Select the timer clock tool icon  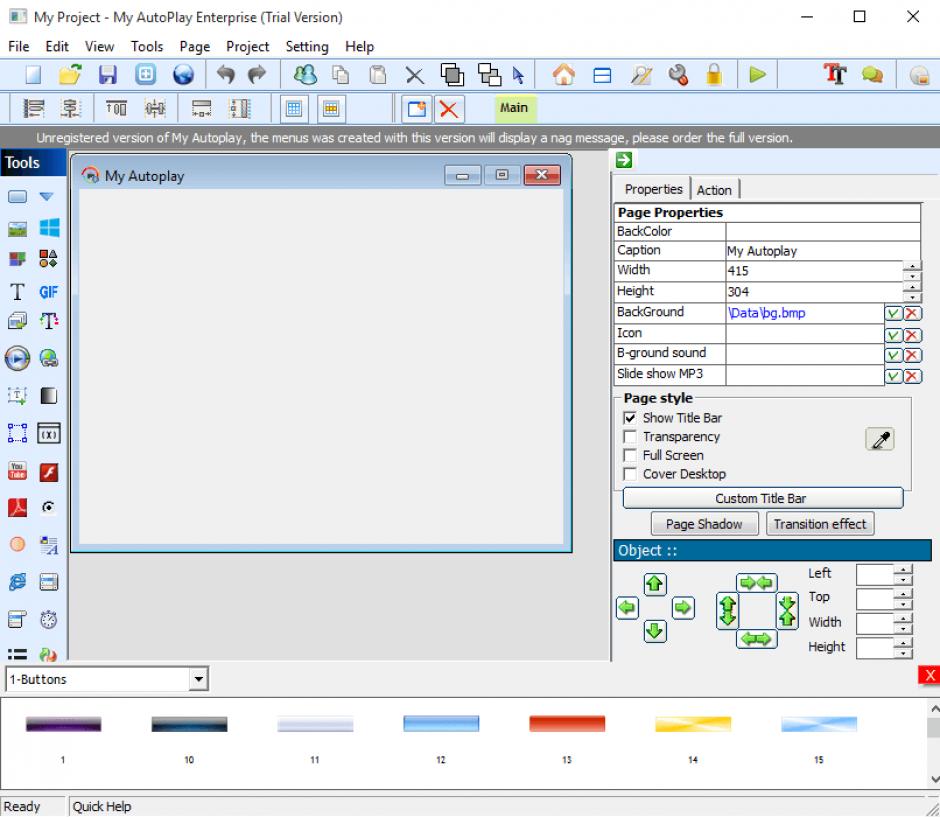click(x=49, y=619)
